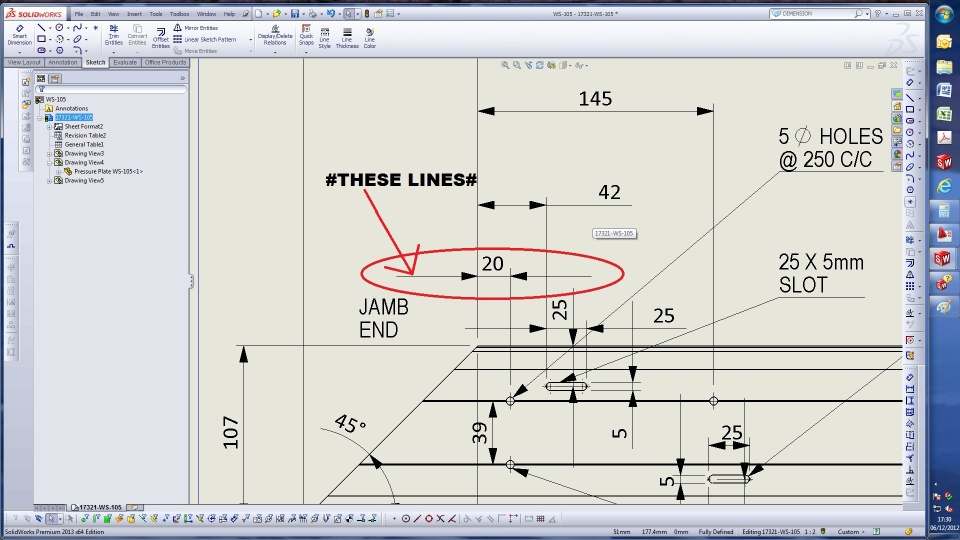The height and width of the screenshot is (540, 960).
Task: Select the Smart Dimension tool
Action: tap(19, 35)
